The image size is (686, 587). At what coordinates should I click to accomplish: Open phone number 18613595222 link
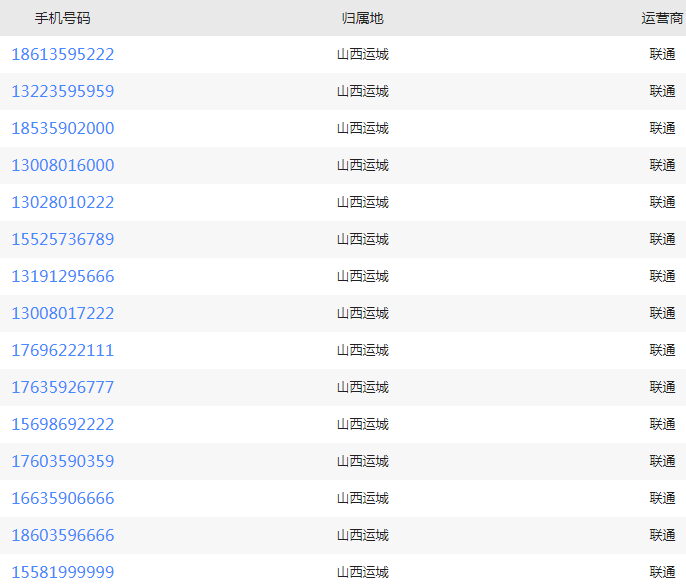63,54
